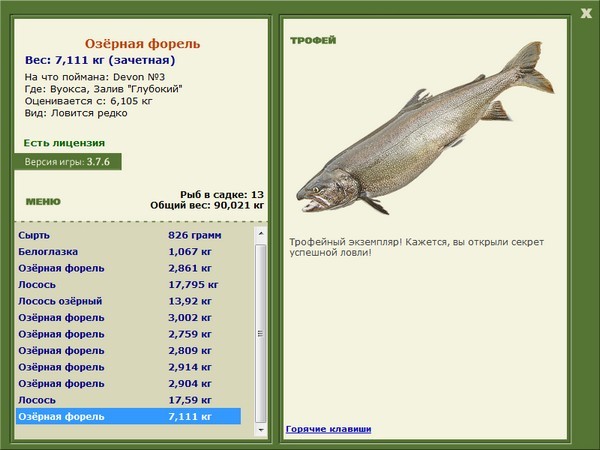Click the Озёрная форель title
The height and width of the screenshot is (450, 600).
tap(142, 44)
